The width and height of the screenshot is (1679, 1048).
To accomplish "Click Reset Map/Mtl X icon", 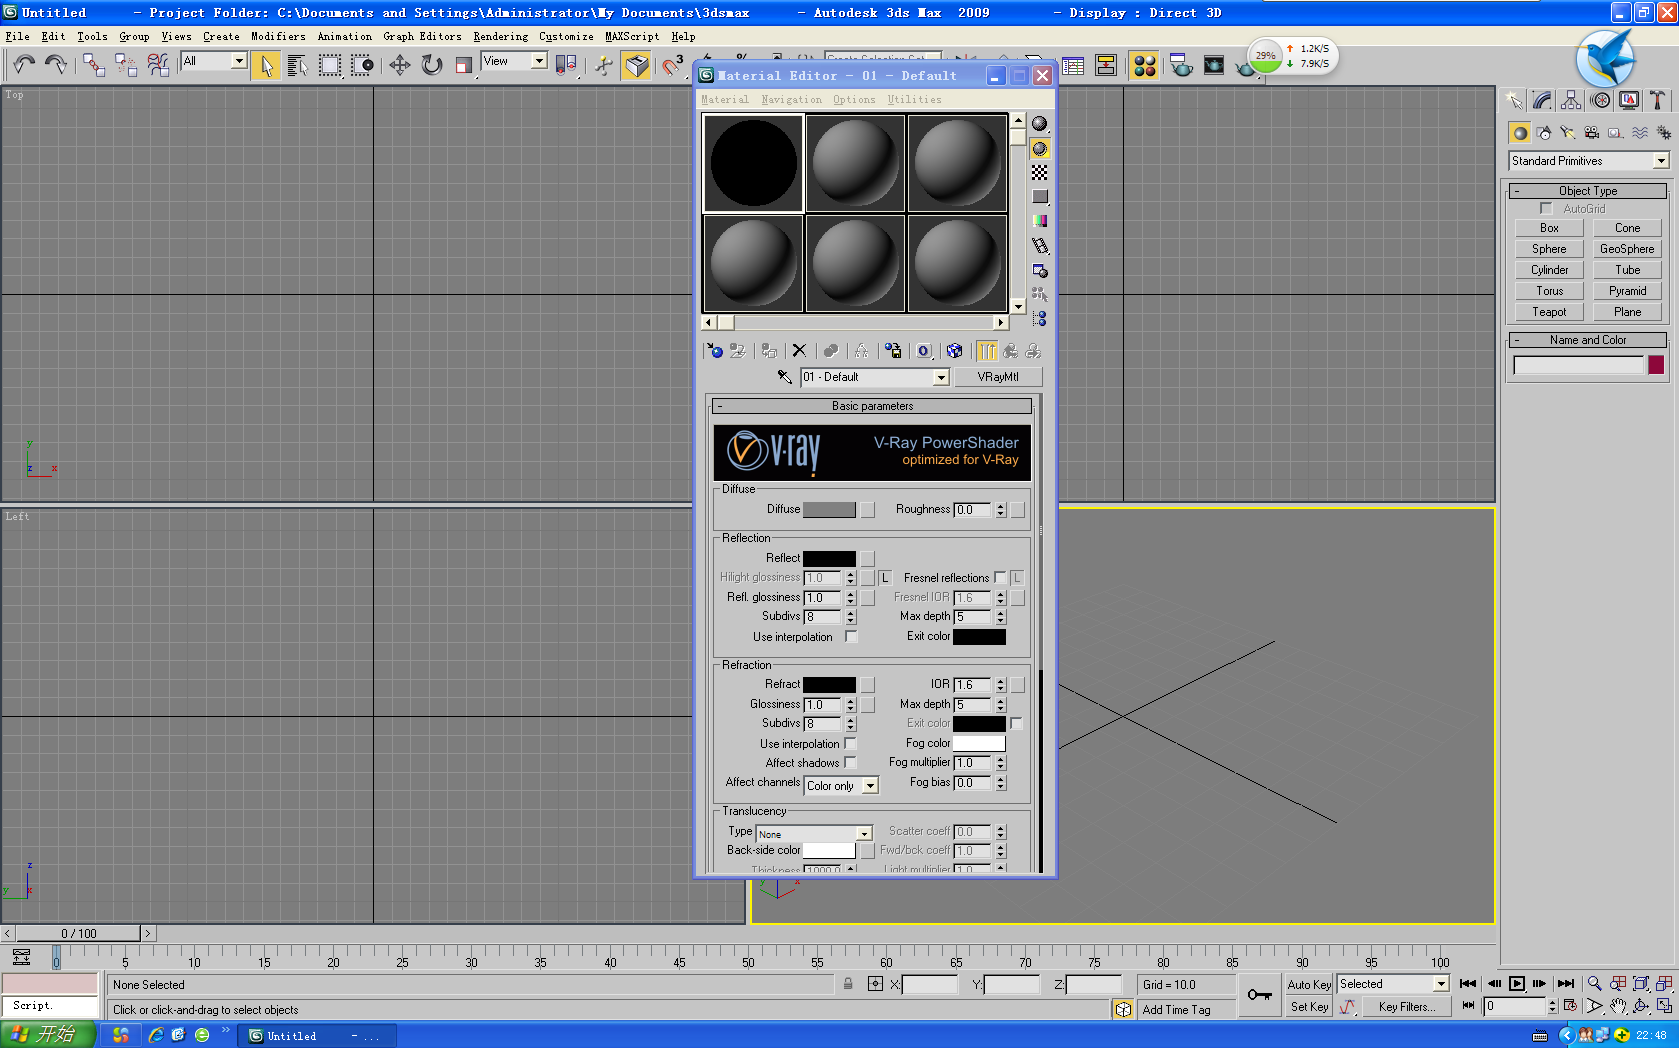I will pyautogui.click(x=799, y=351).
